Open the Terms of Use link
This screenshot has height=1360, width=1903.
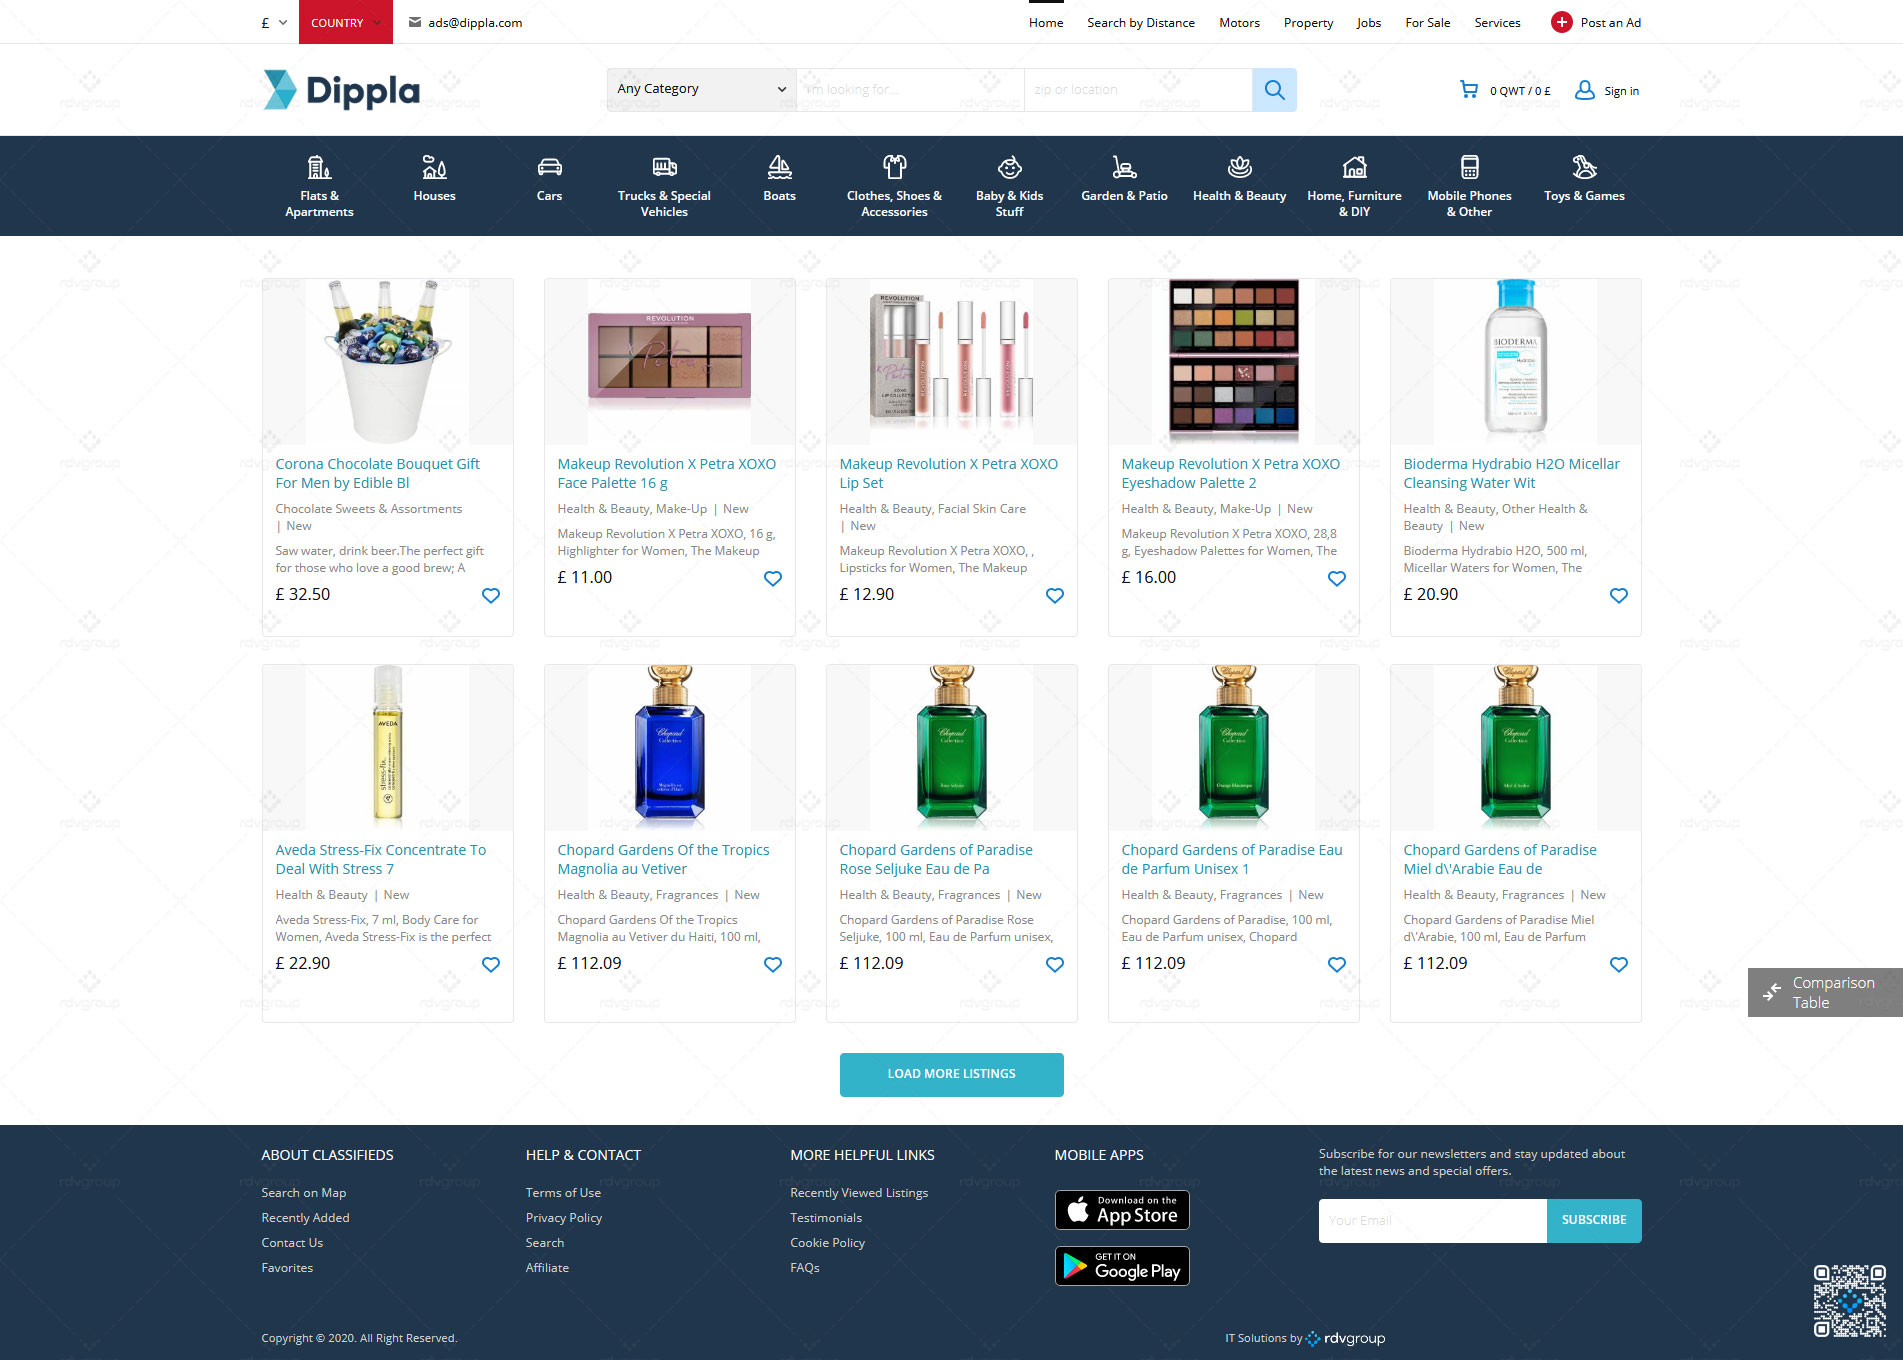(563, 1193)
